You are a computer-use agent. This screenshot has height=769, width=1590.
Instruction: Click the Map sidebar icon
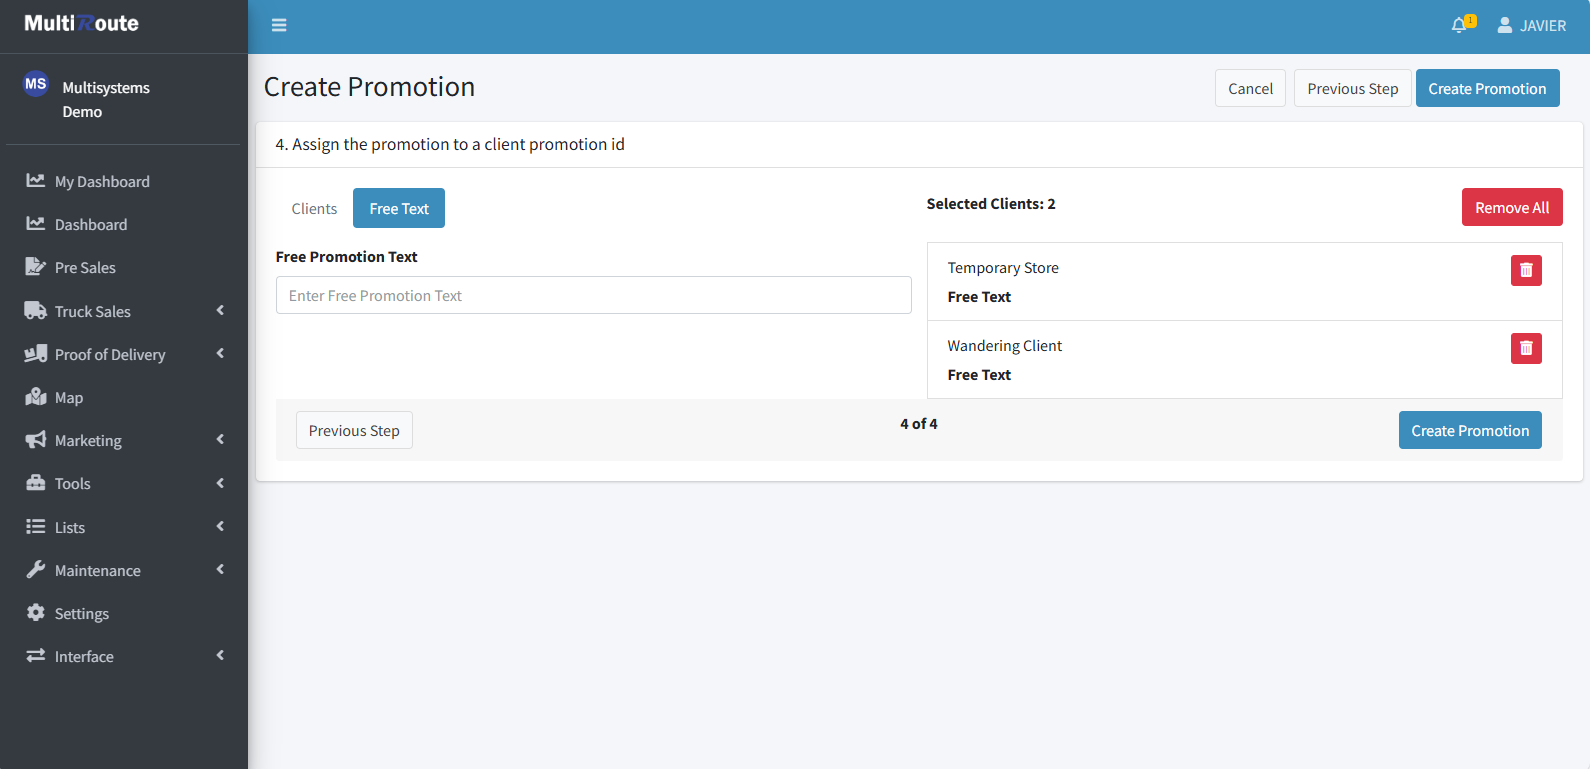coord(36,397)
